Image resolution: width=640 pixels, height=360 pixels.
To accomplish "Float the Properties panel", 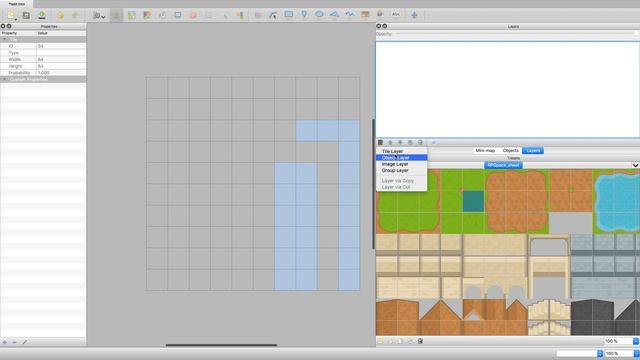I will (x=9, y=26).
